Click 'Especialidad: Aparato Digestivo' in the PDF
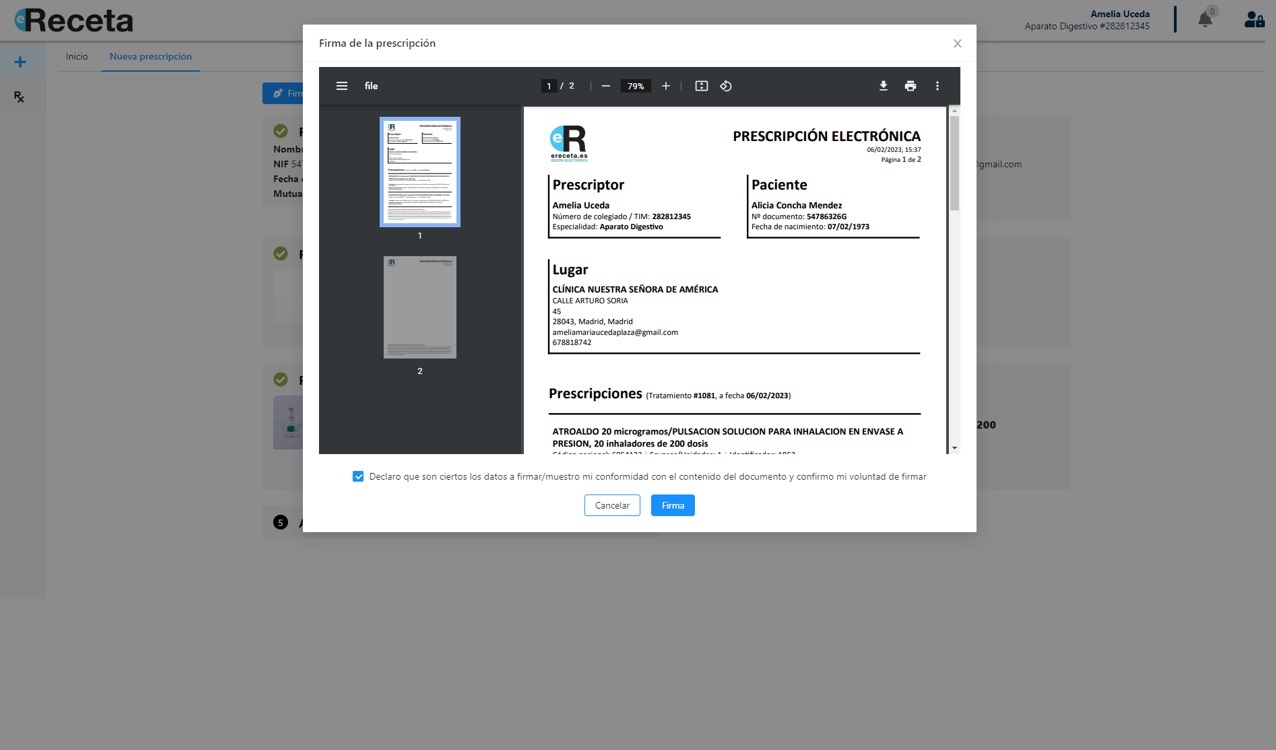 tap(607, 227)
